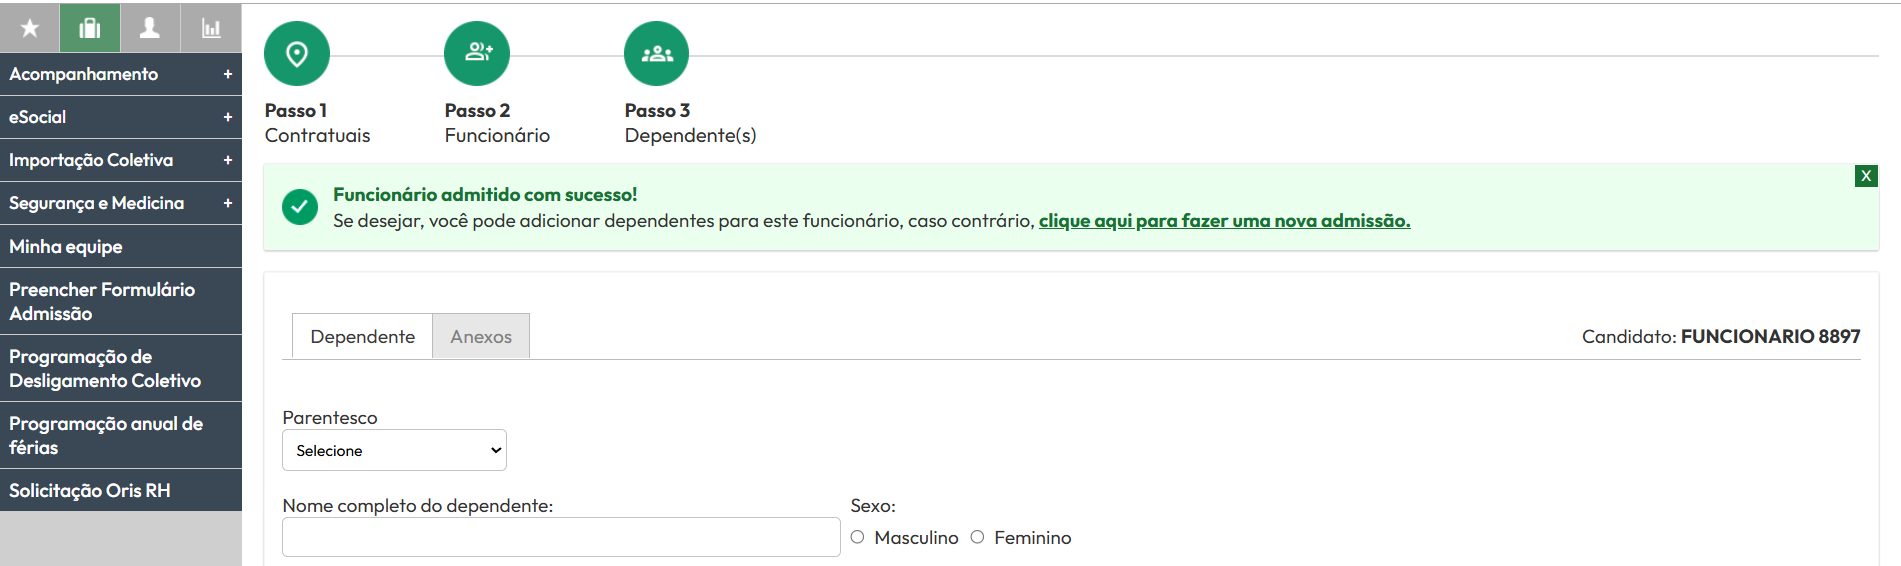Open the favorites star icon tab
Screen dimensions: 1901x566
(30, 28)
